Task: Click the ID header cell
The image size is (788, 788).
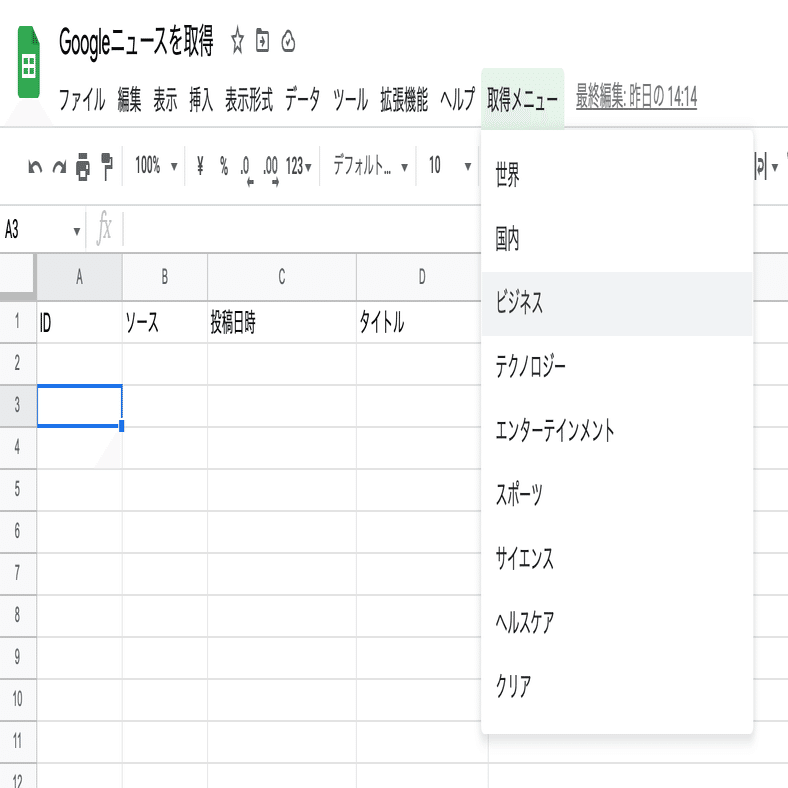Action: point(79,322)
